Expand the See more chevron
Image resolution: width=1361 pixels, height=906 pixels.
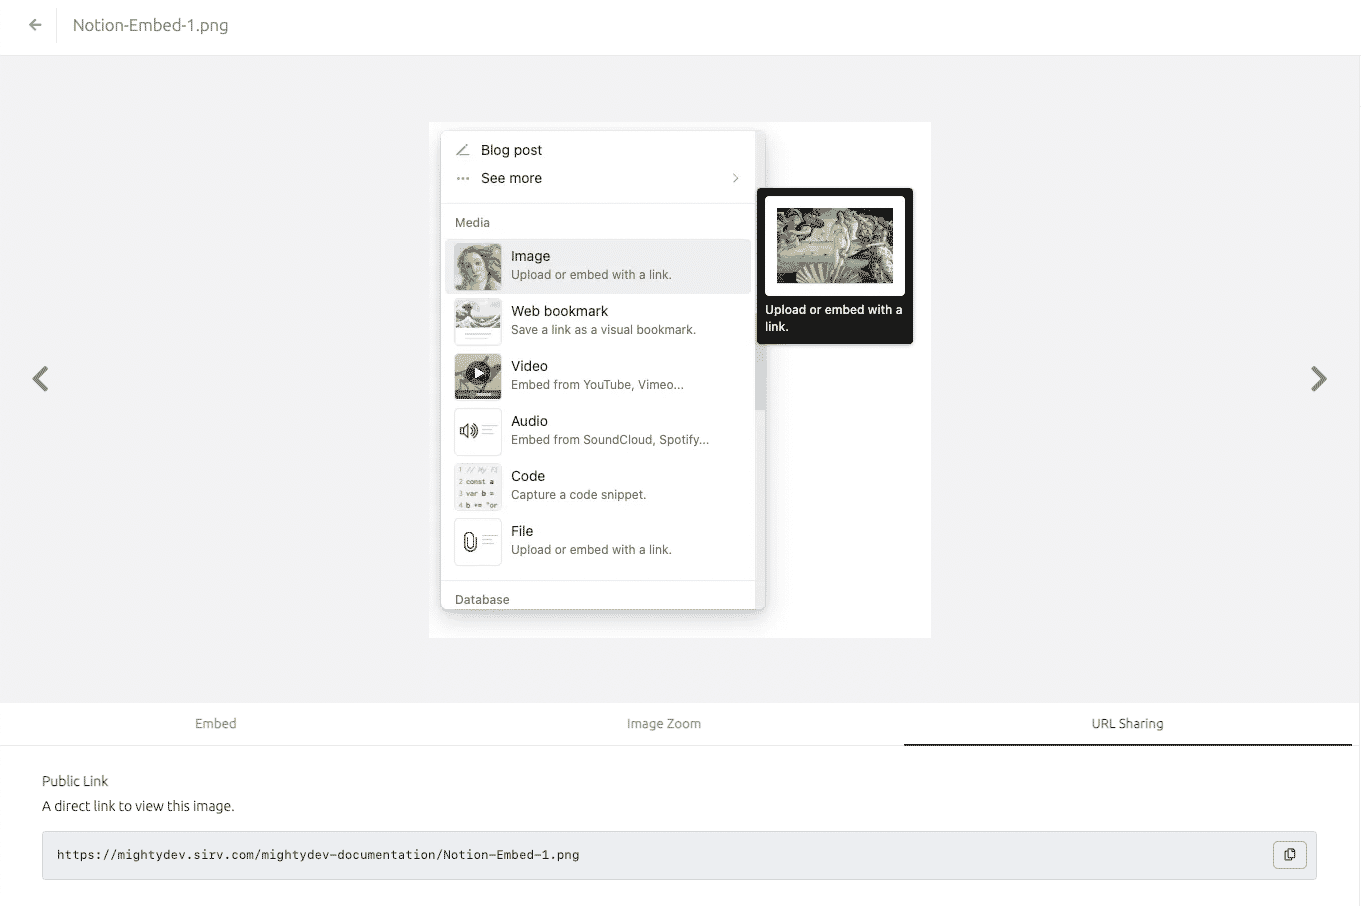(x=735, y=178)
